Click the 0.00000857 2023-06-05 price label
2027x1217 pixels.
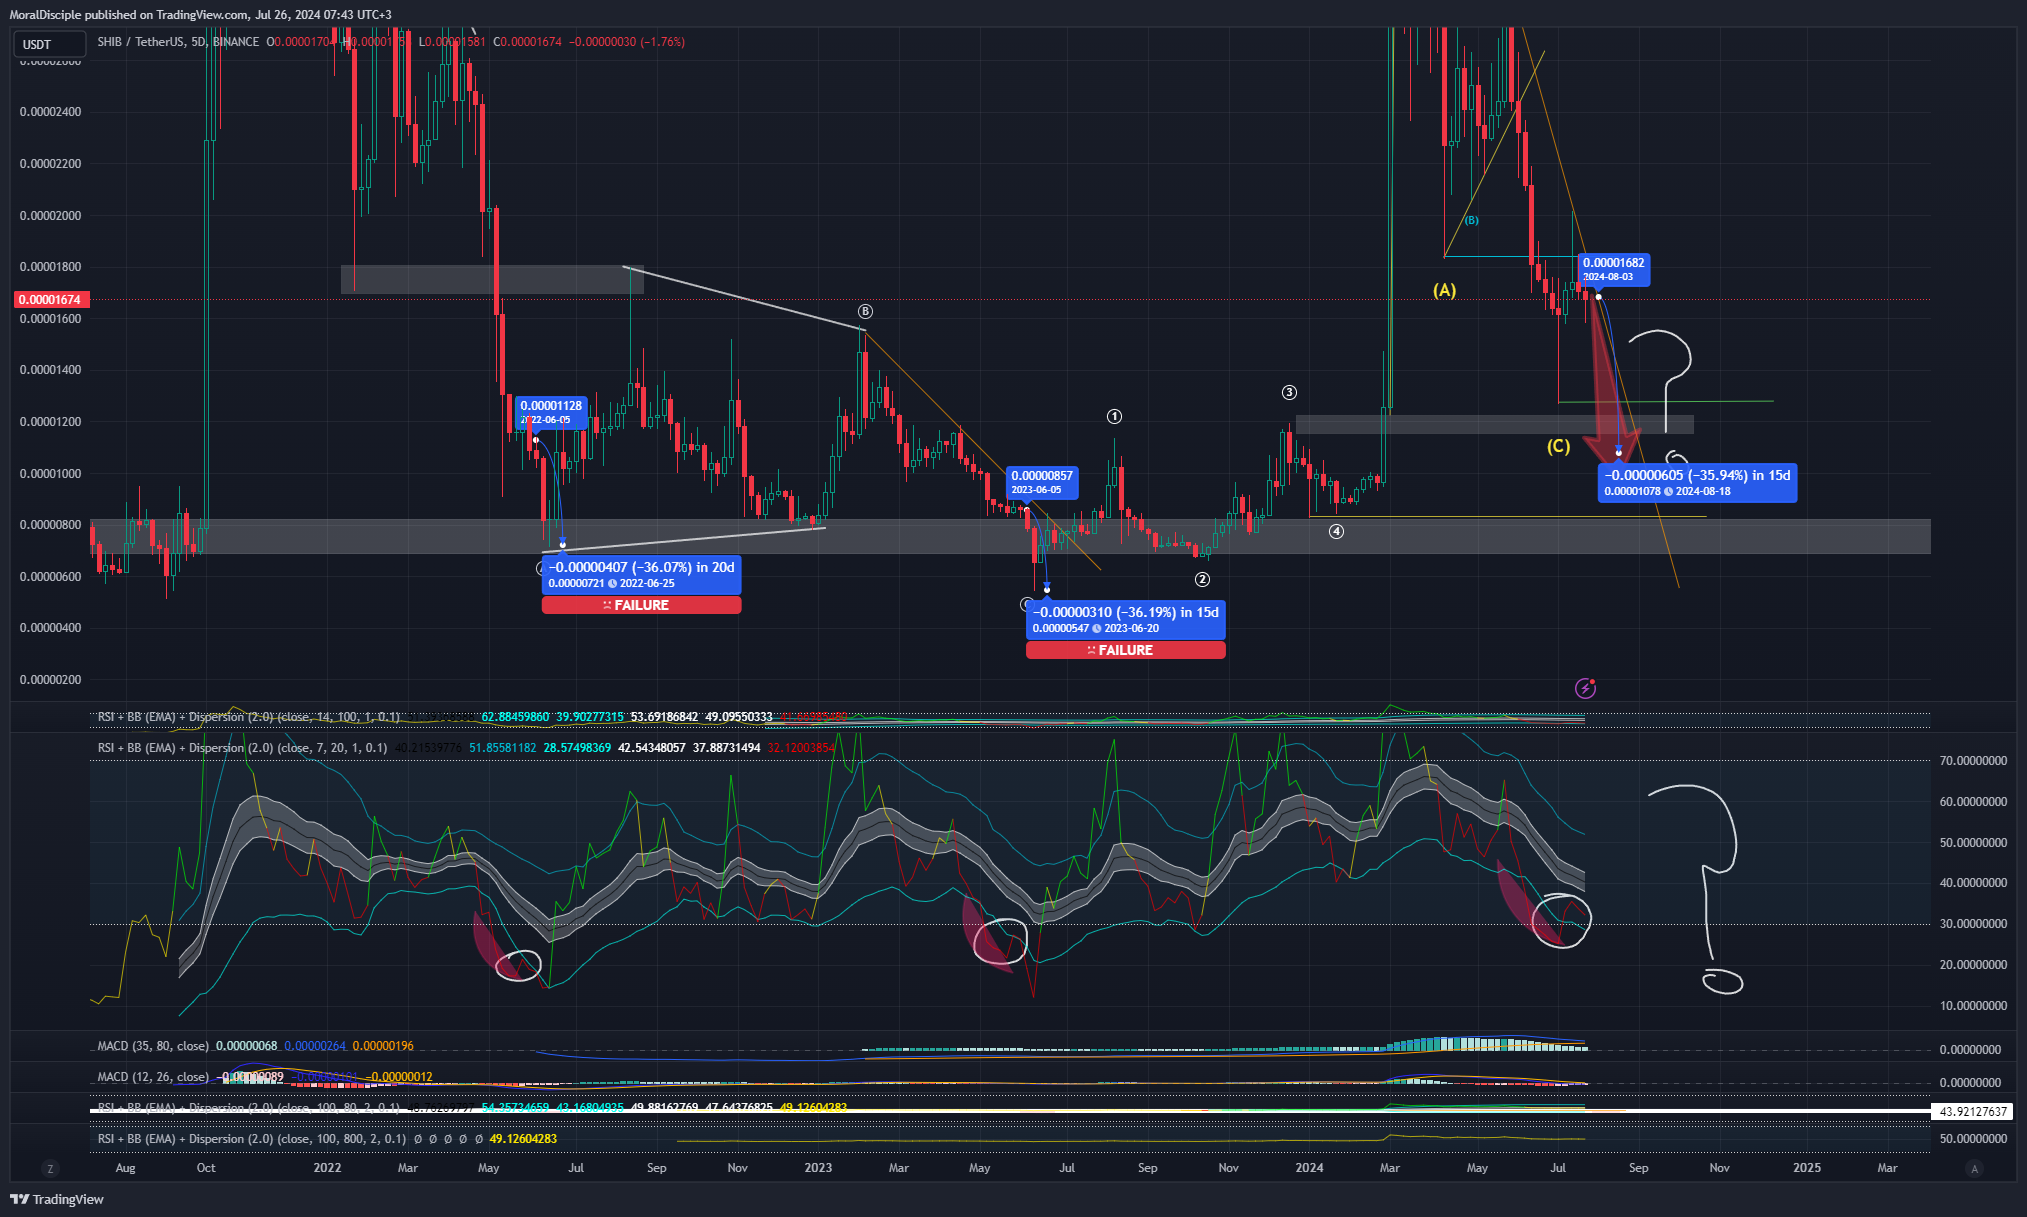(1041, 482)
